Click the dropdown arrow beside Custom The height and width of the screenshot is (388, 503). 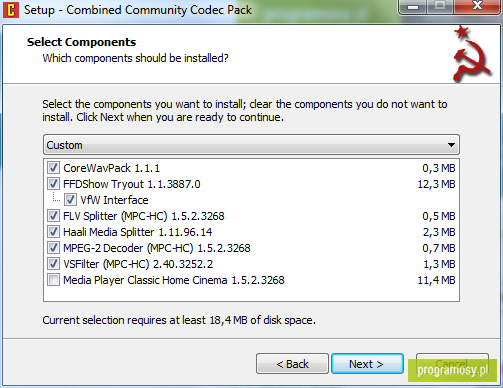451,145
